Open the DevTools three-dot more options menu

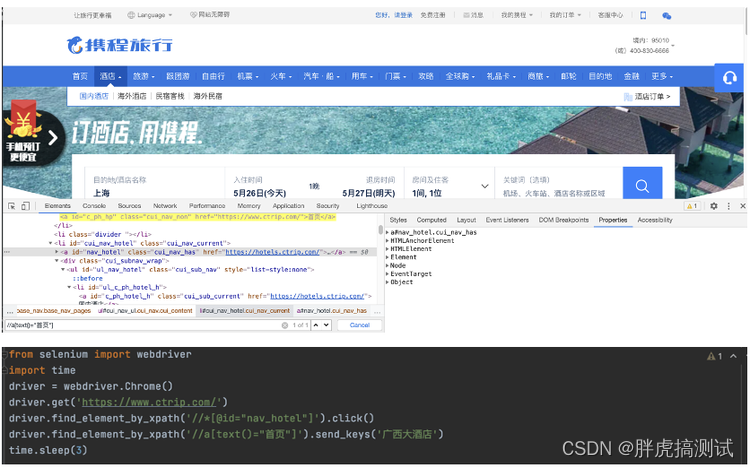(728, 206)
